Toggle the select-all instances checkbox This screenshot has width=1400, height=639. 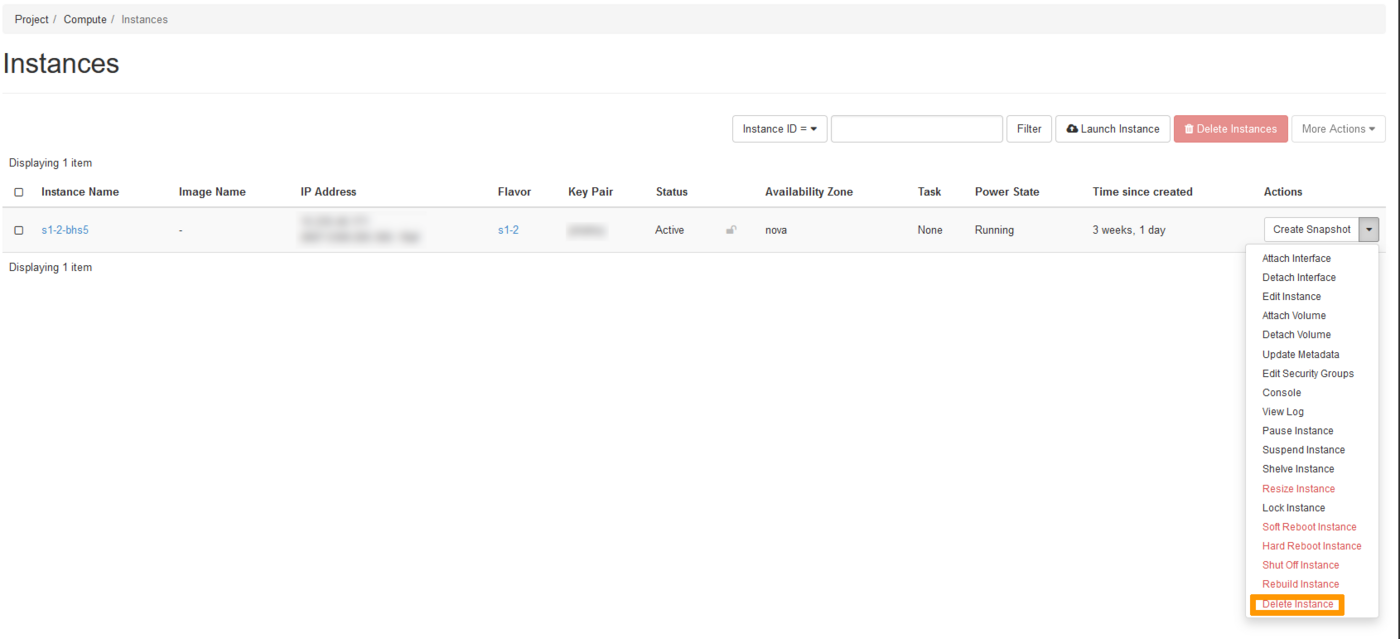19,192
